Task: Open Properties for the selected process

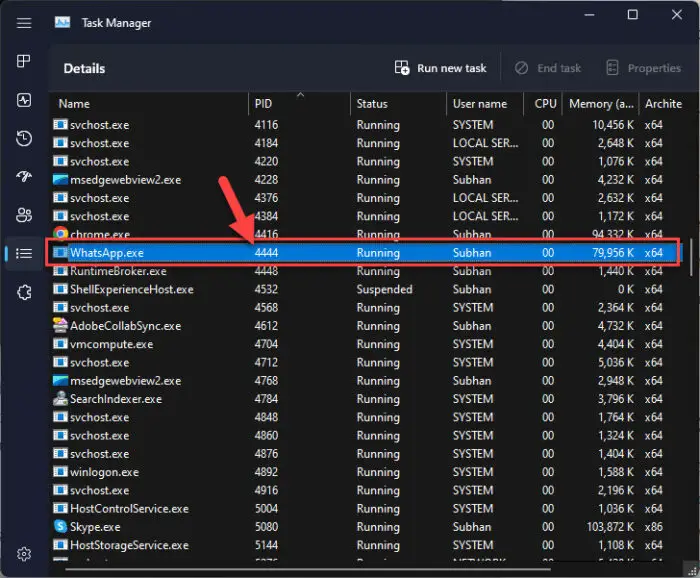Action: (643, 68)
